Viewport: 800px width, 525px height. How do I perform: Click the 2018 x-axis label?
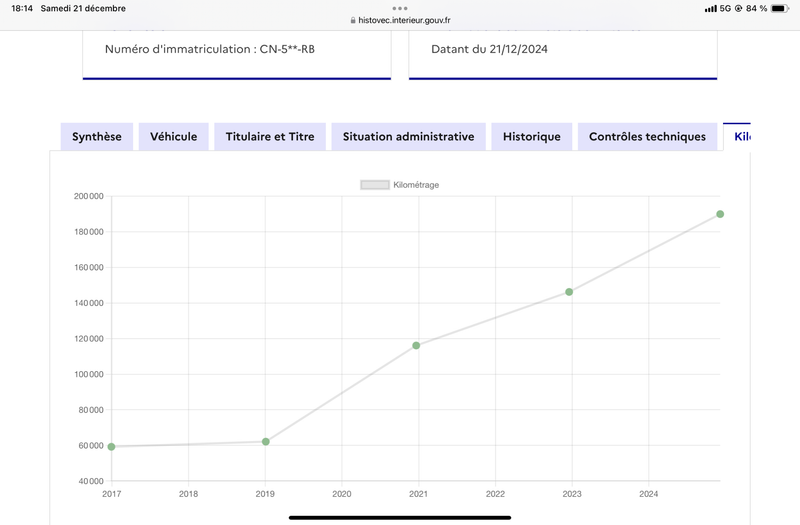click(x=188, y=494)
